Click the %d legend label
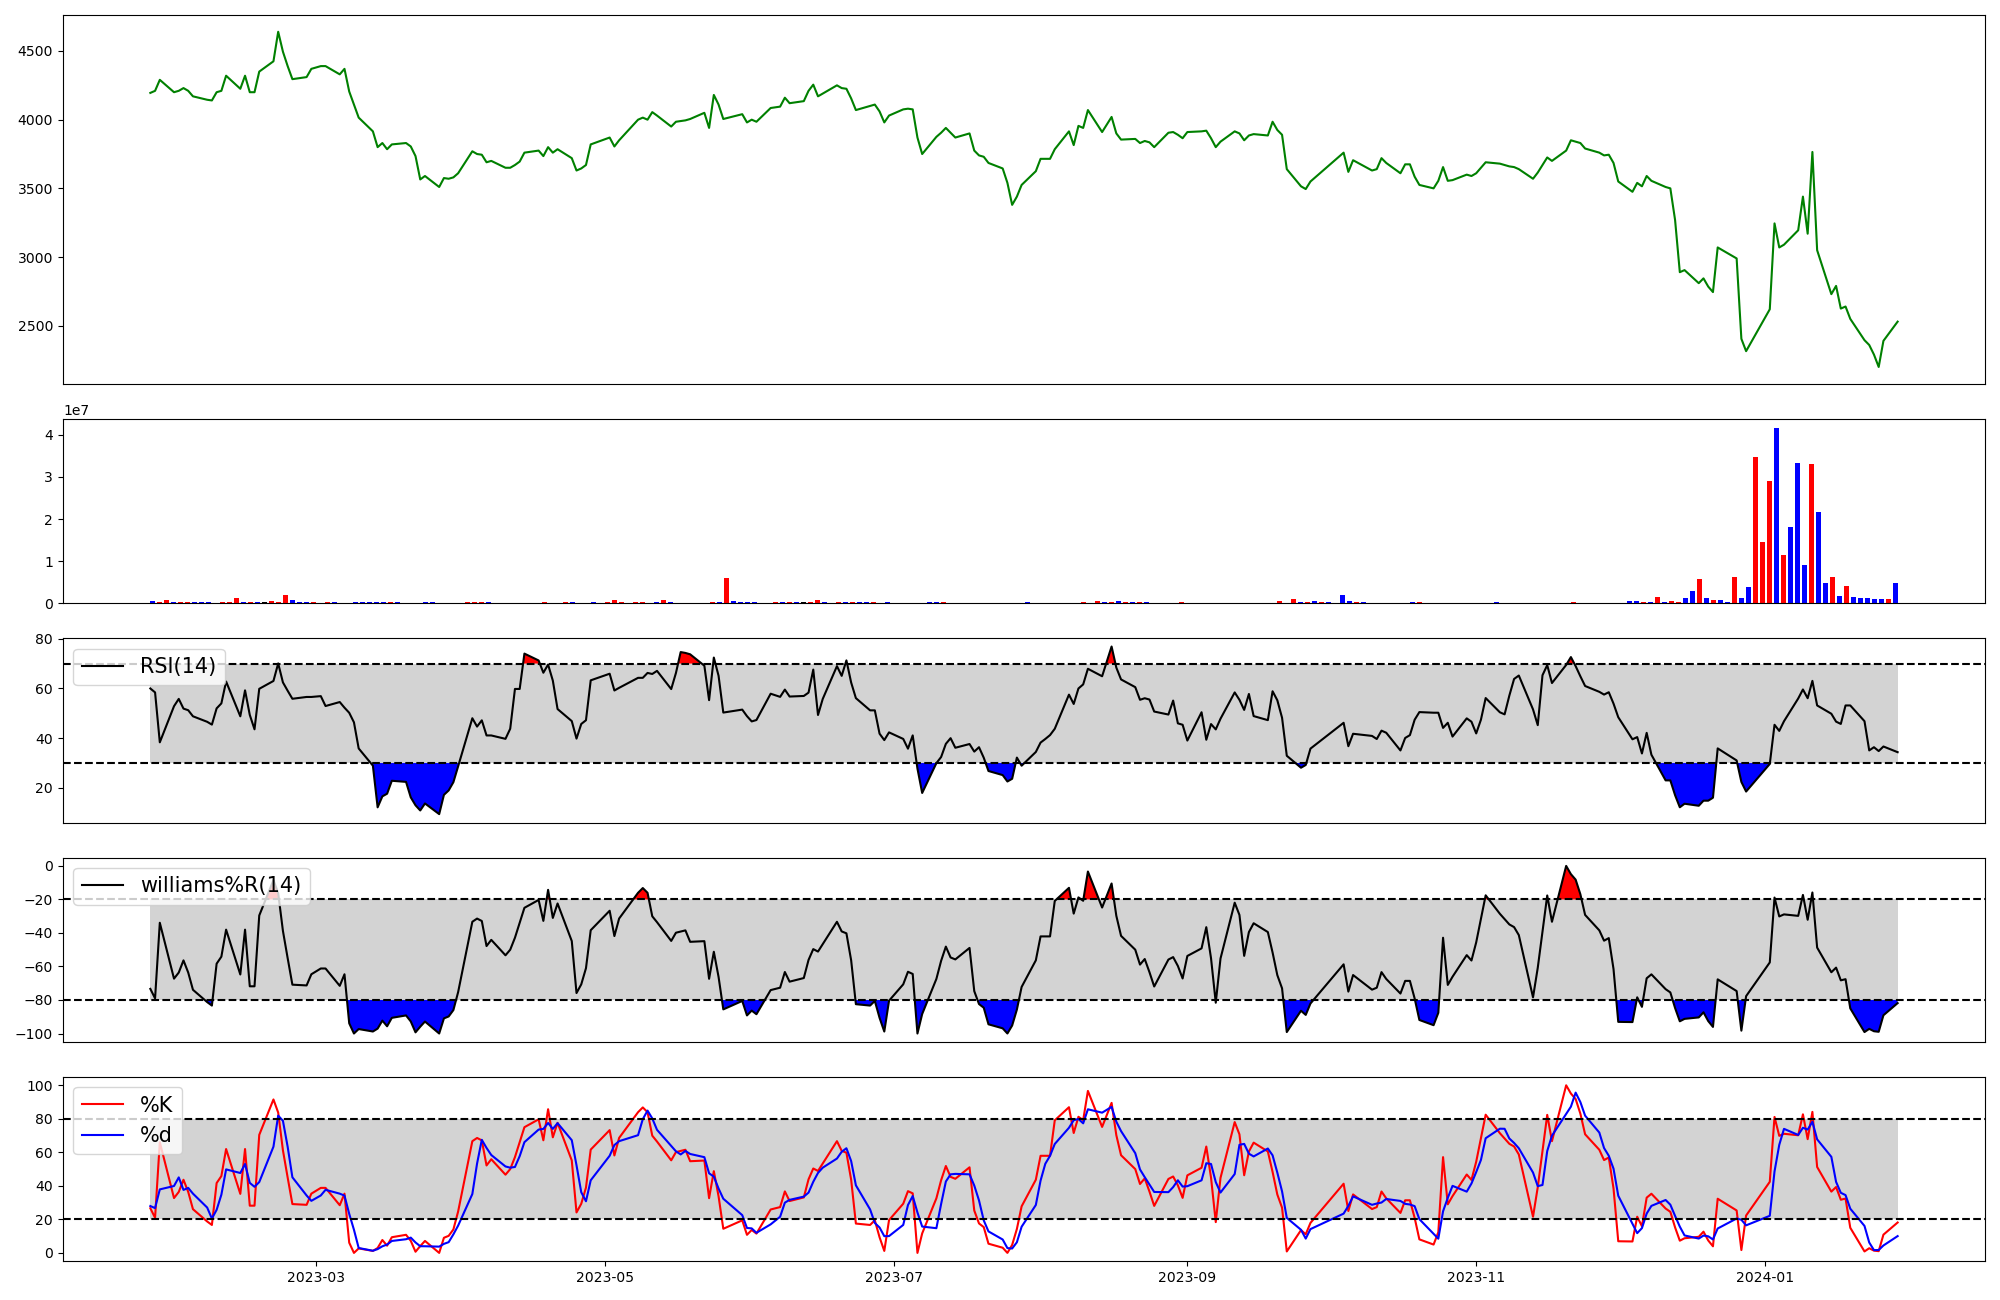The image size is (2000, 1300). tap(155, 1135)
